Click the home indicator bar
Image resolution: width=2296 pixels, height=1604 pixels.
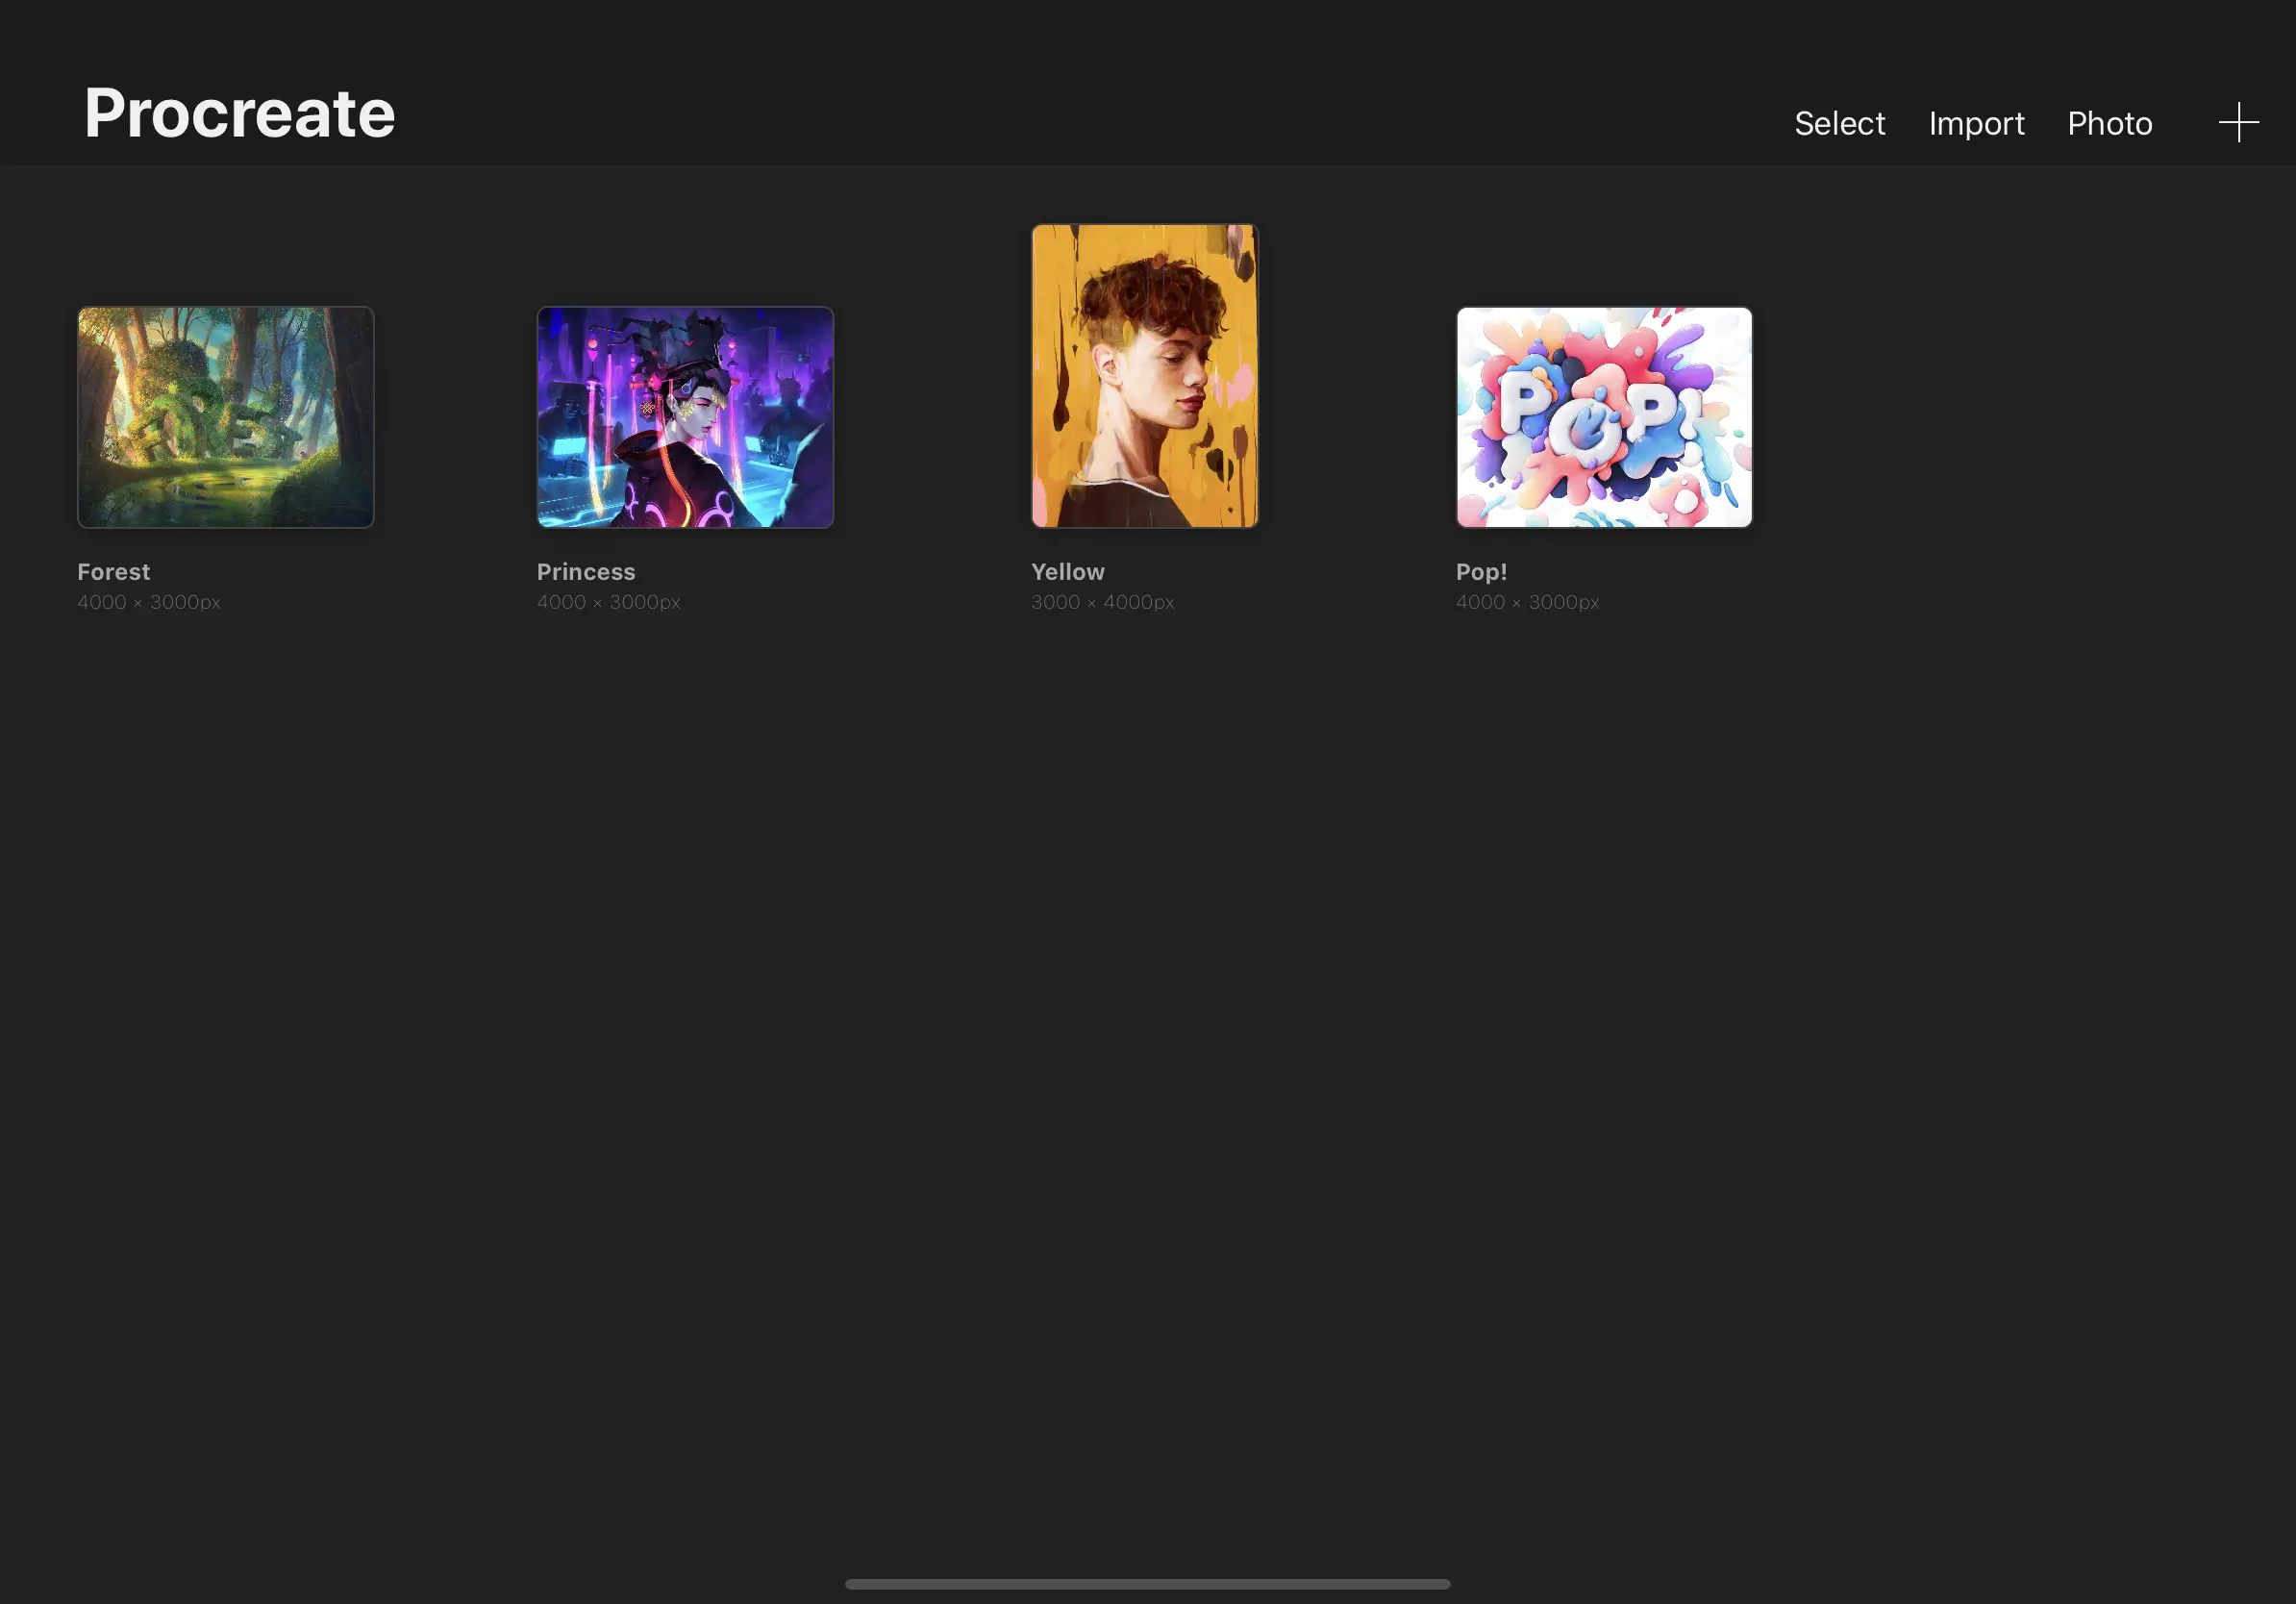pos(1148,1584)
